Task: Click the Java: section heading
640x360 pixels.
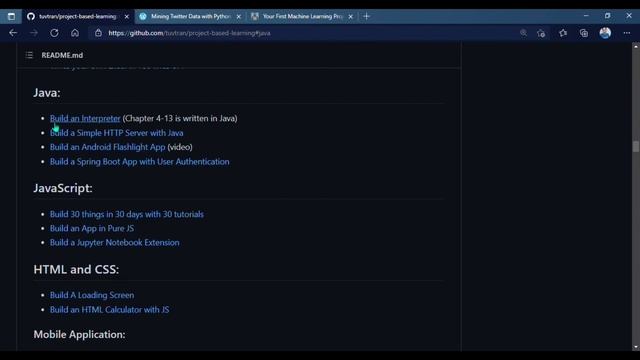Action: coord(47,93)
